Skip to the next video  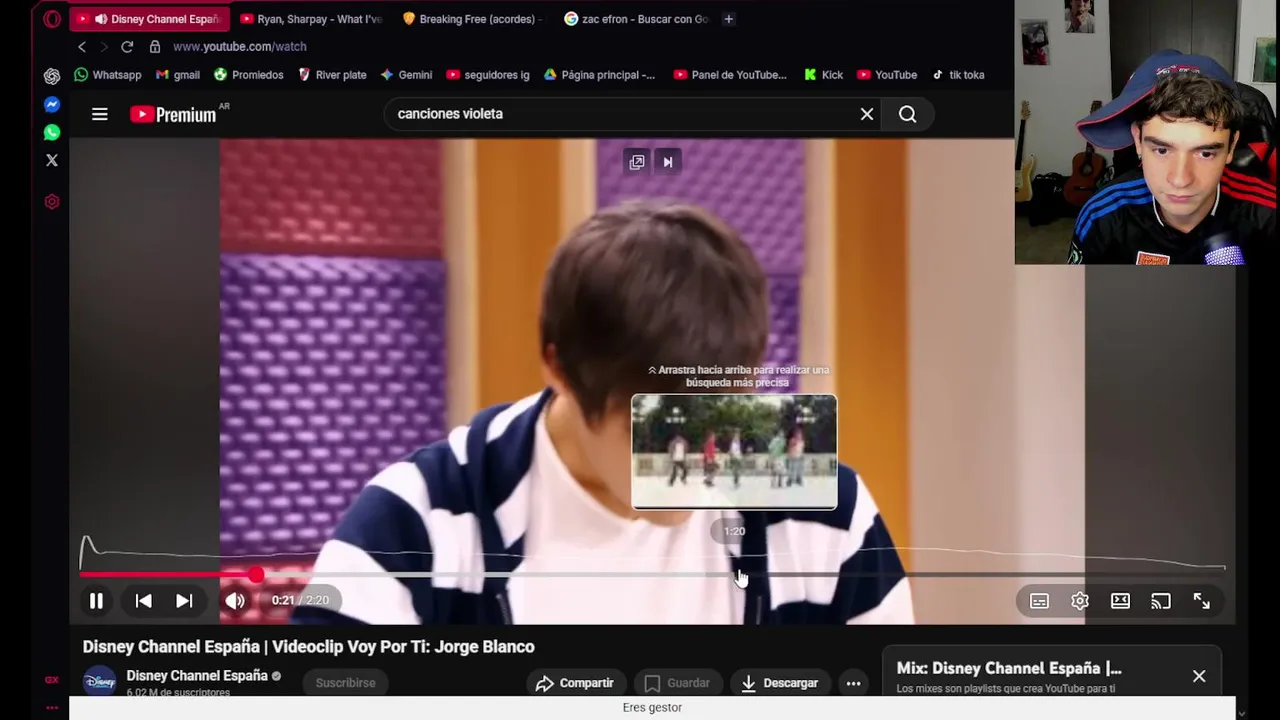pos(184,601)
